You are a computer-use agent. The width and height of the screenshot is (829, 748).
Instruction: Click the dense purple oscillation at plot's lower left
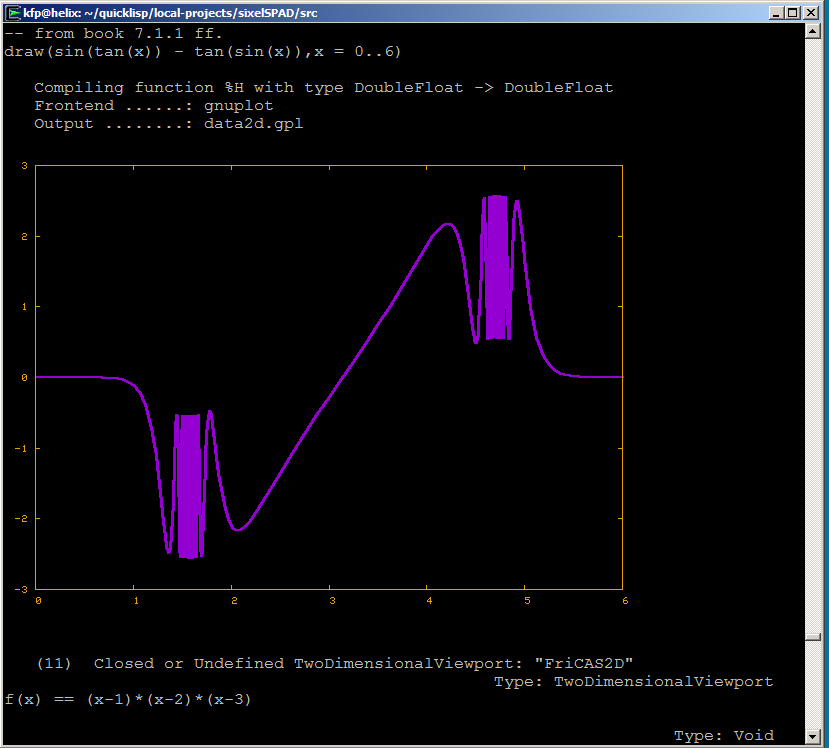[188, 486]
